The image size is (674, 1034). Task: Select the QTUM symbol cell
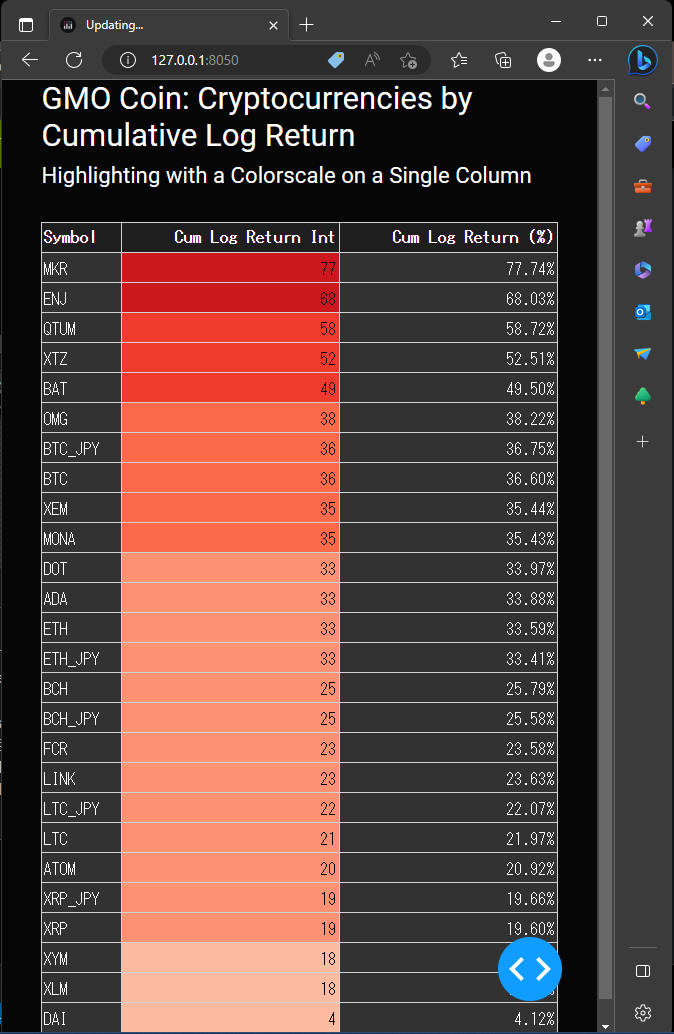pos(81,328)
